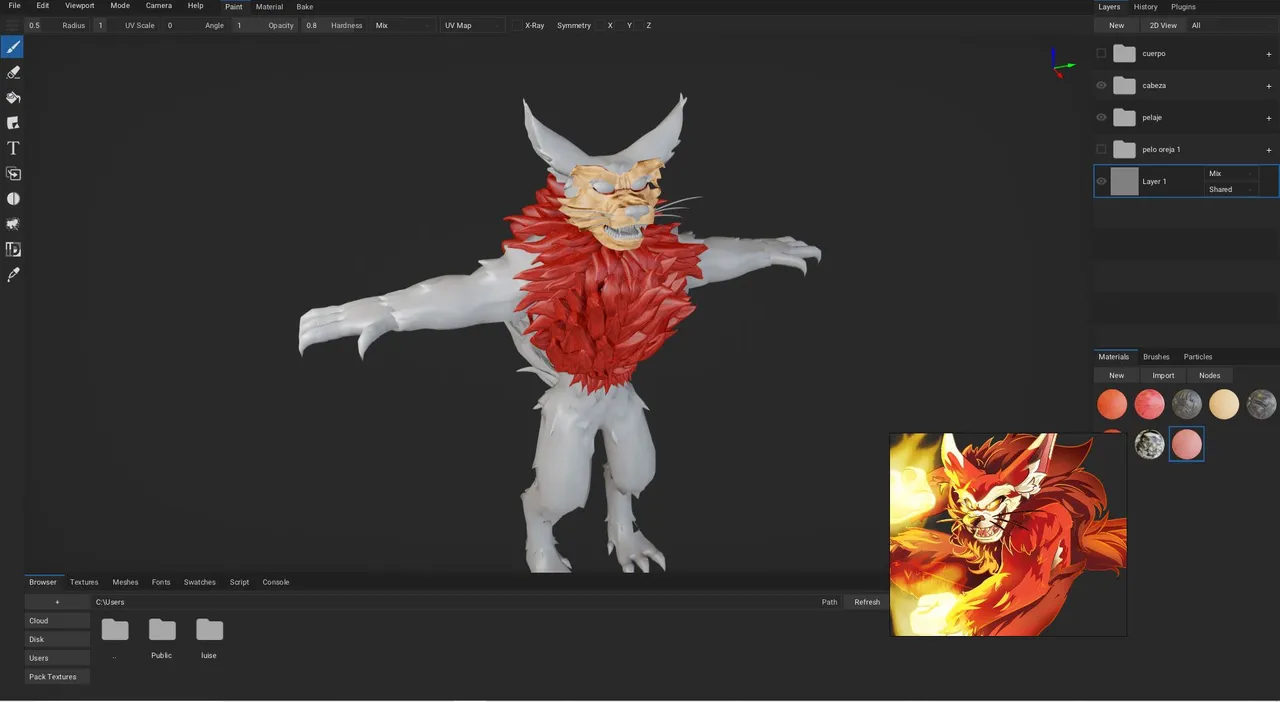Open the Public folder in browser
Image resolution: width=1280 pixels, height=702 pixels.
click(162, 630)
